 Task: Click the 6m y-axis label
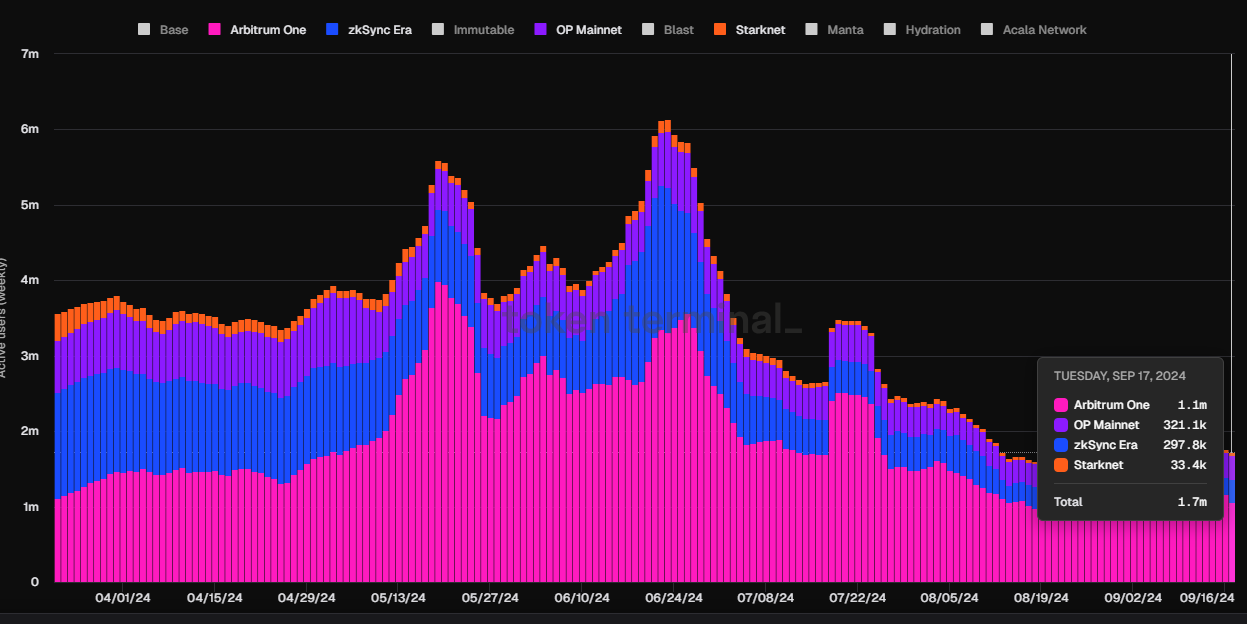[x=30, y=129]
